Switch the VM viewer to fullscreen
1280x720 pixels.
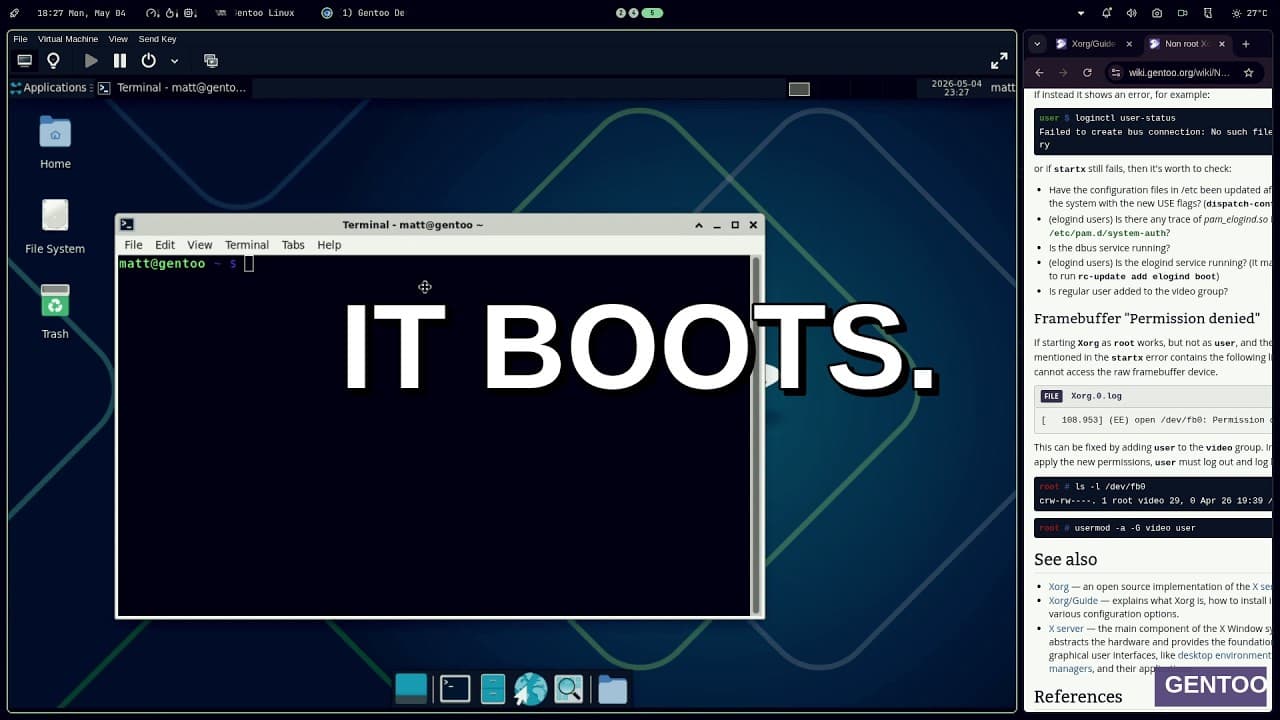click(999, 61)
